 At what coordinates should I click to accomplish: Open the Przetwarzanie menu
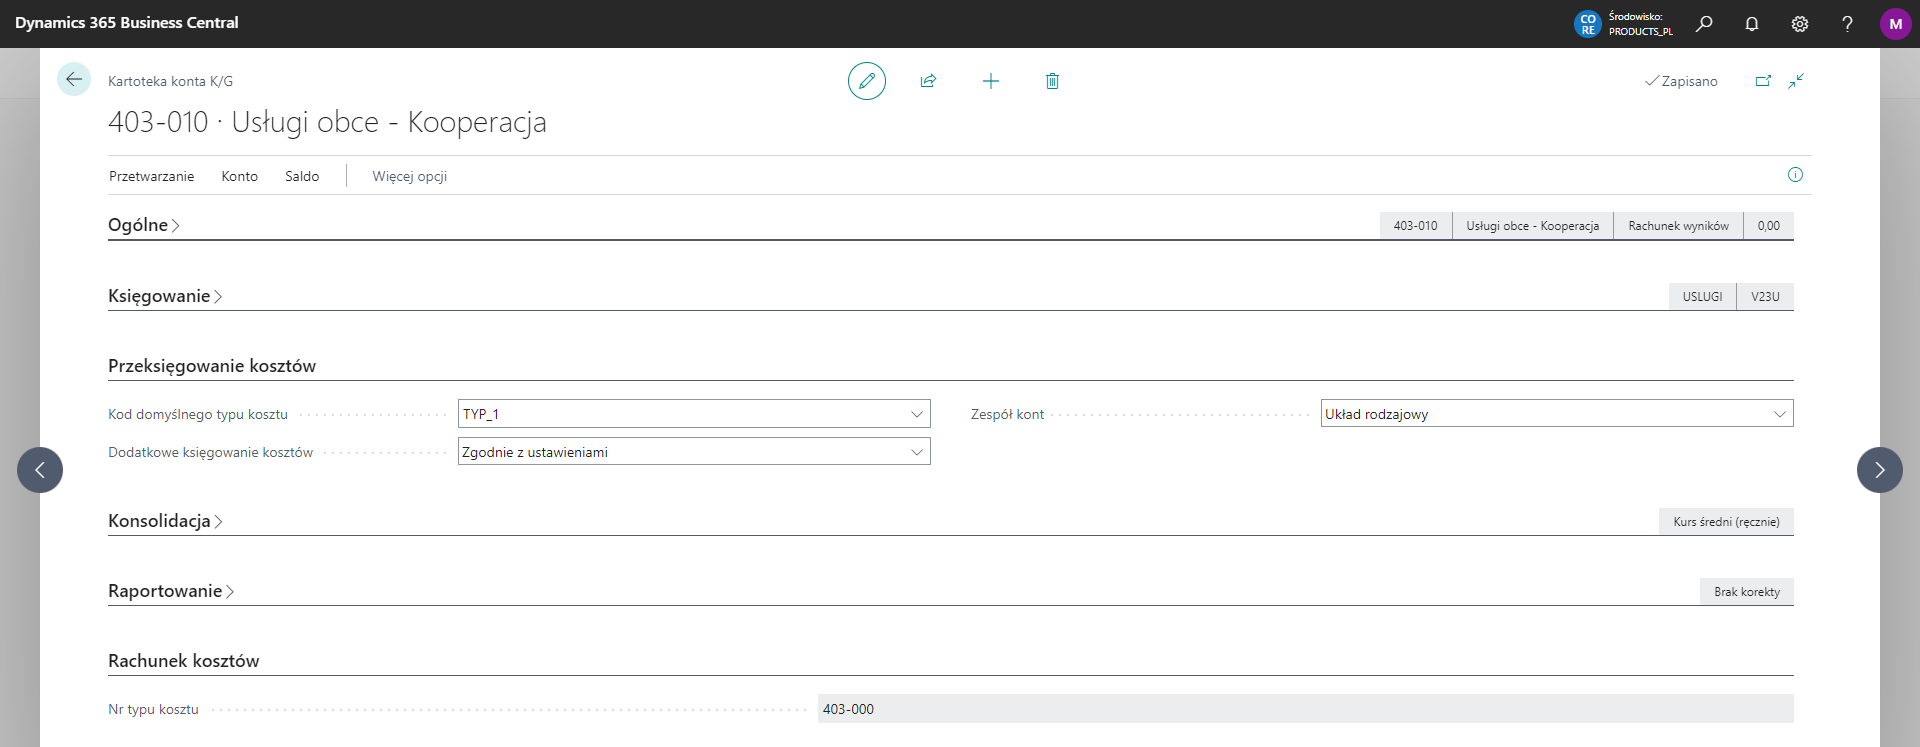point(151,176)
